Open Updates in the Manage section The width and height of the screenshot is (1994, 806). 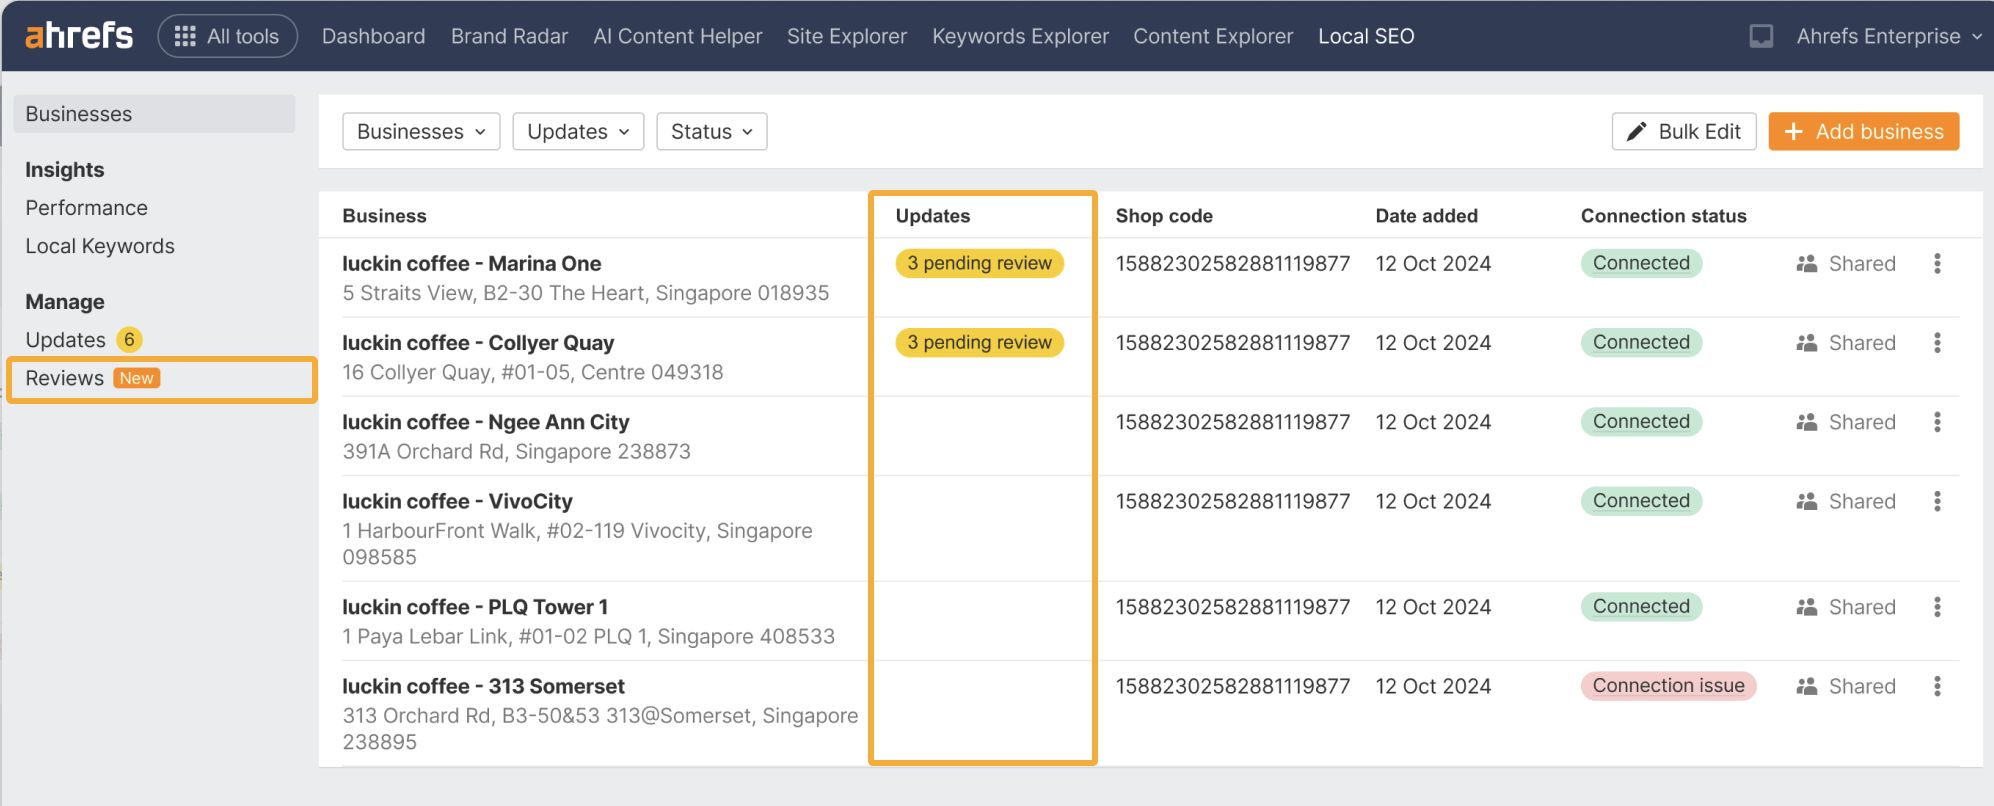(x=65, y=340)
